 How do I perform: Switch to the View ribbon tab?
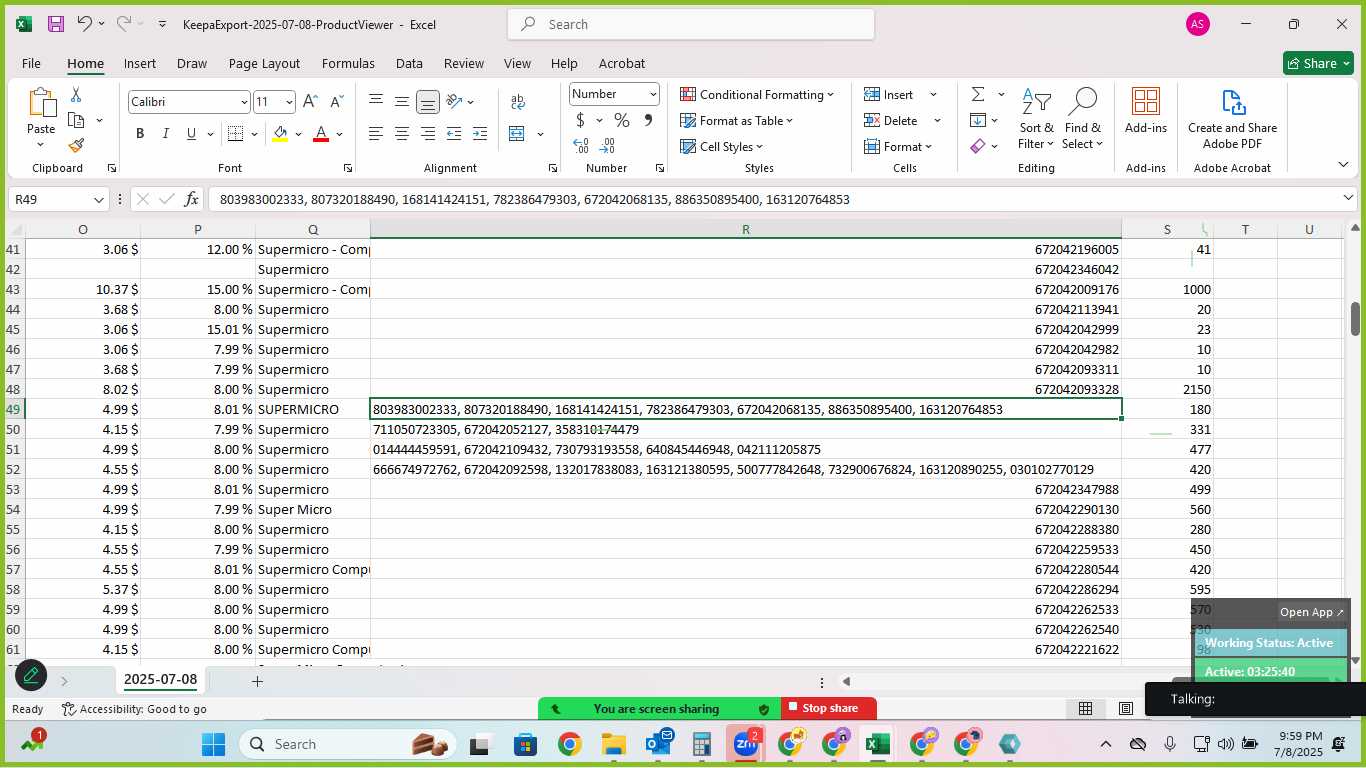517,63
